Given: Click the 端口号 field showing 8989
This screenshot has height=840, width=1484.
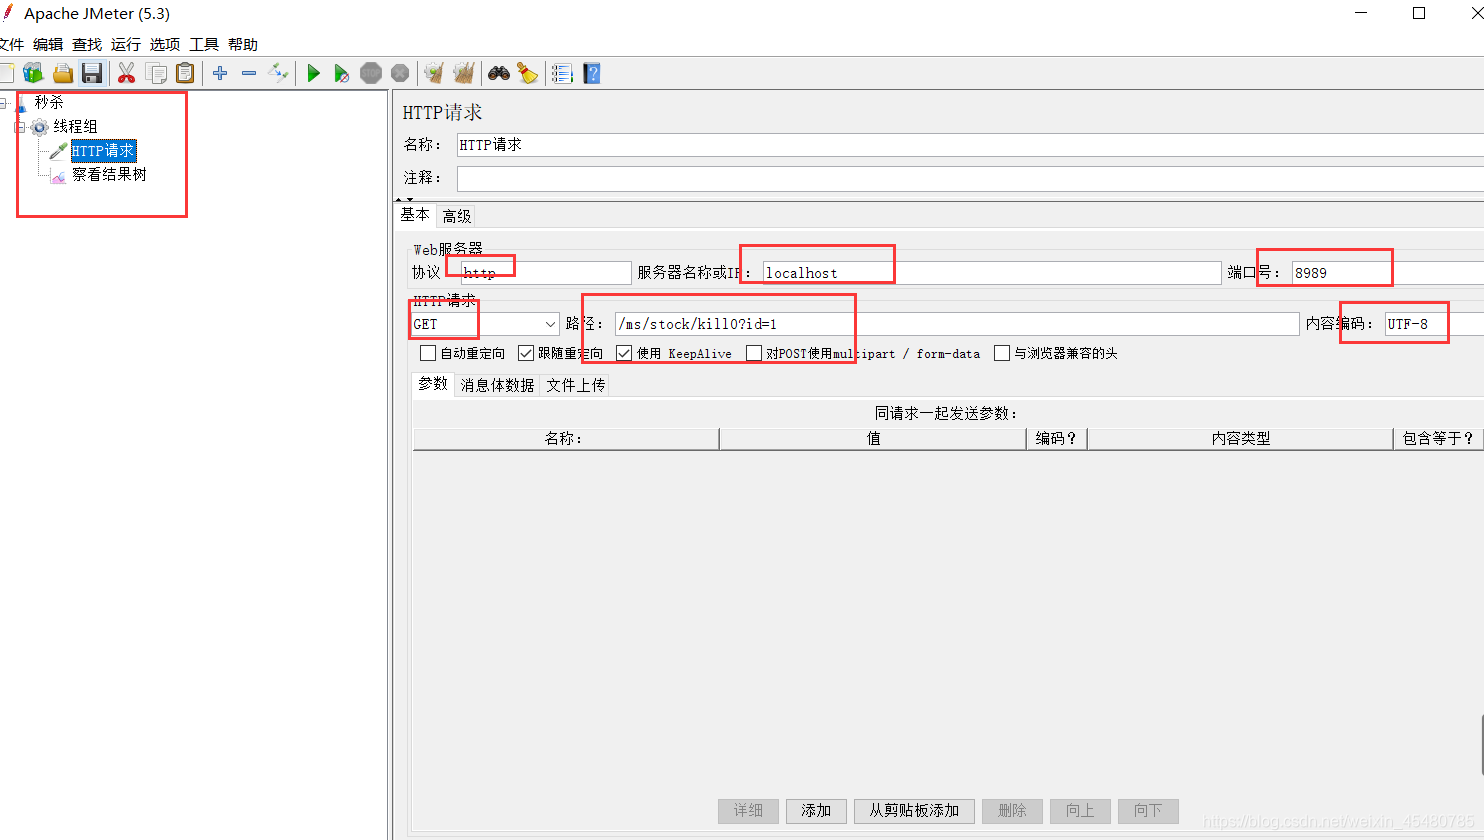Looking at the screenshot, I should 1388,273.
